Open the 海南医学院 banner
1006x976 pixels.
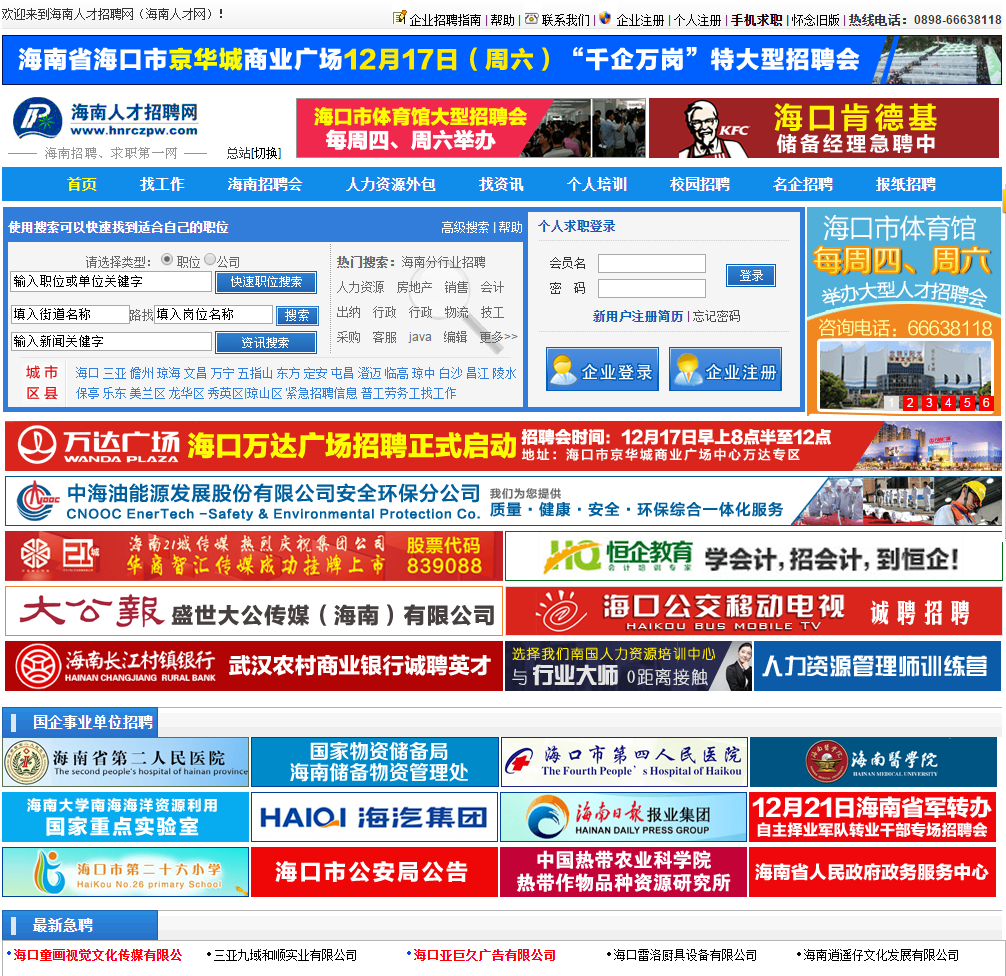point(873,762)
